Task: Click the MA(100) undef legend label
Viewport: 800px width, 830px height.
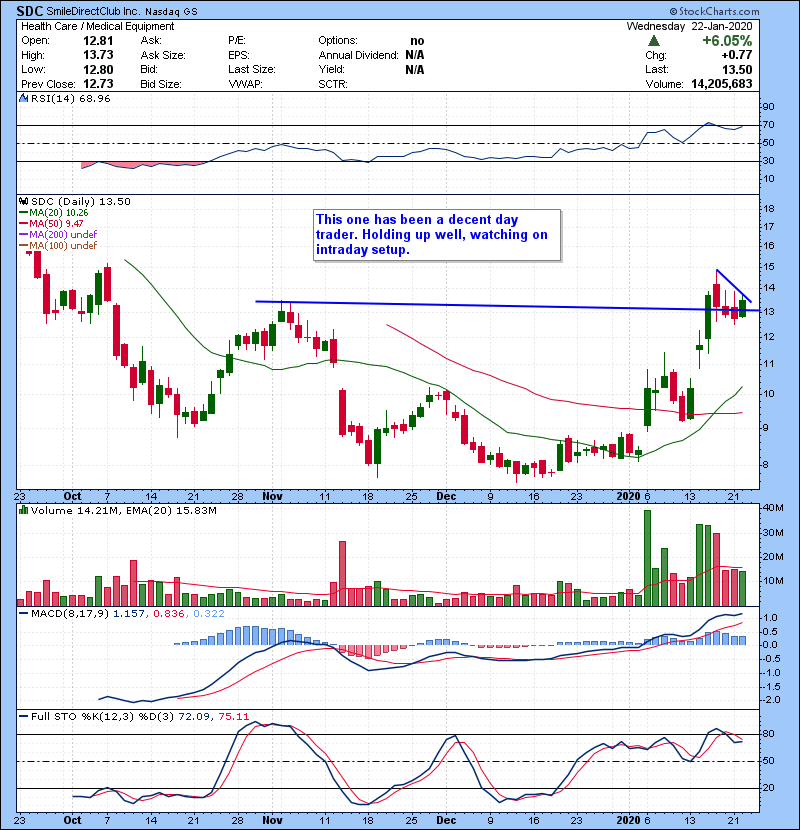Action: (64, 246)
